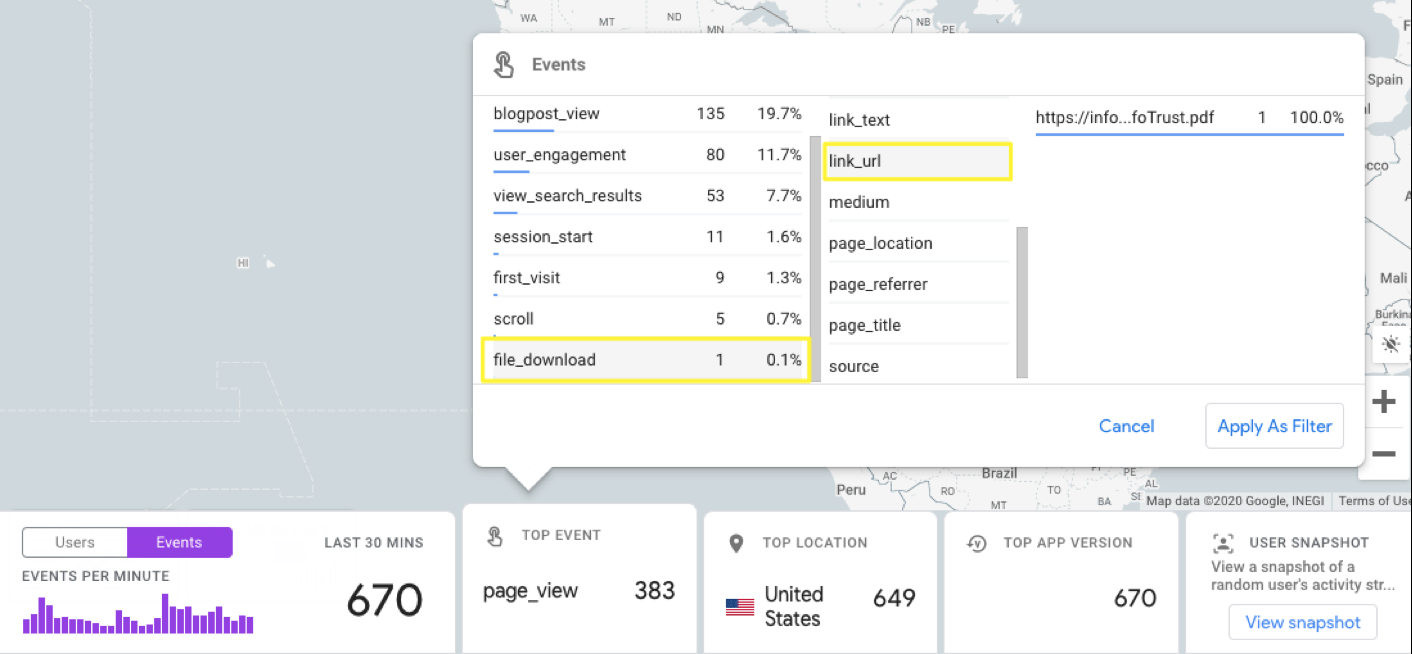Click the View snapshot button

click(x=1302, y=621)
